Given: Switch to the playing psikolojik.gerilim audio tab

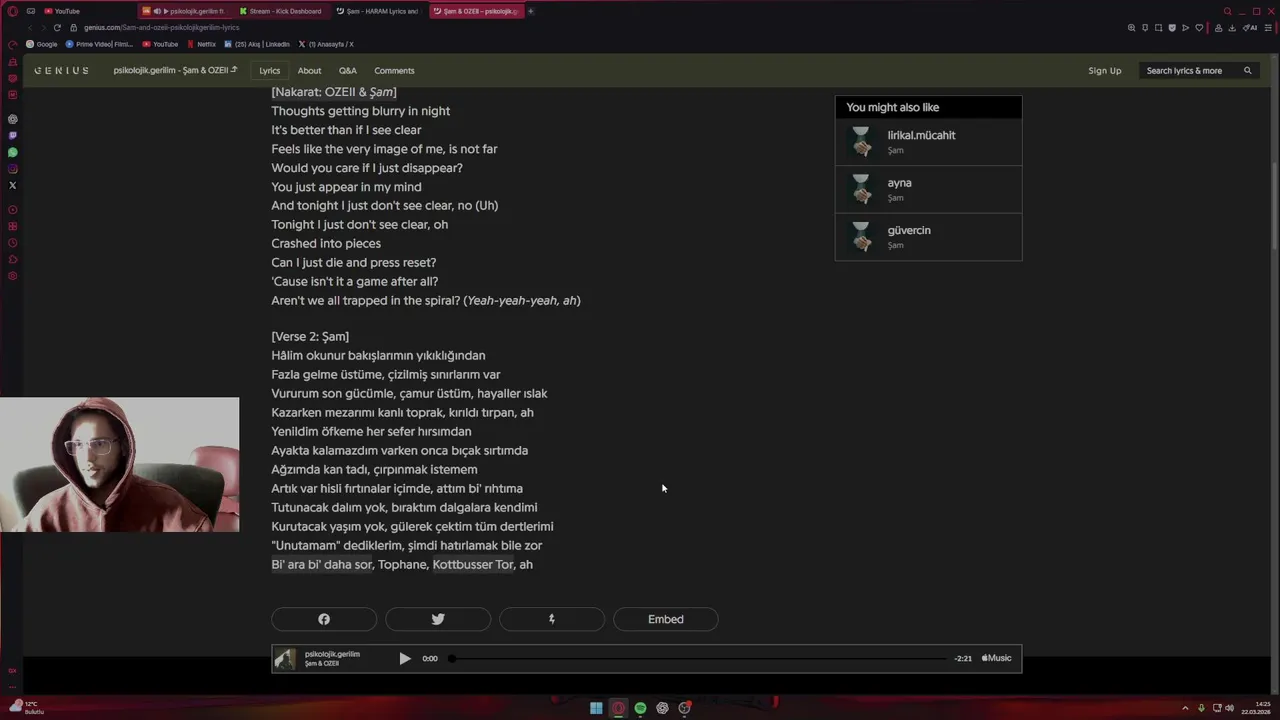Looking at the screenshot, I should [x=185, y=11].
